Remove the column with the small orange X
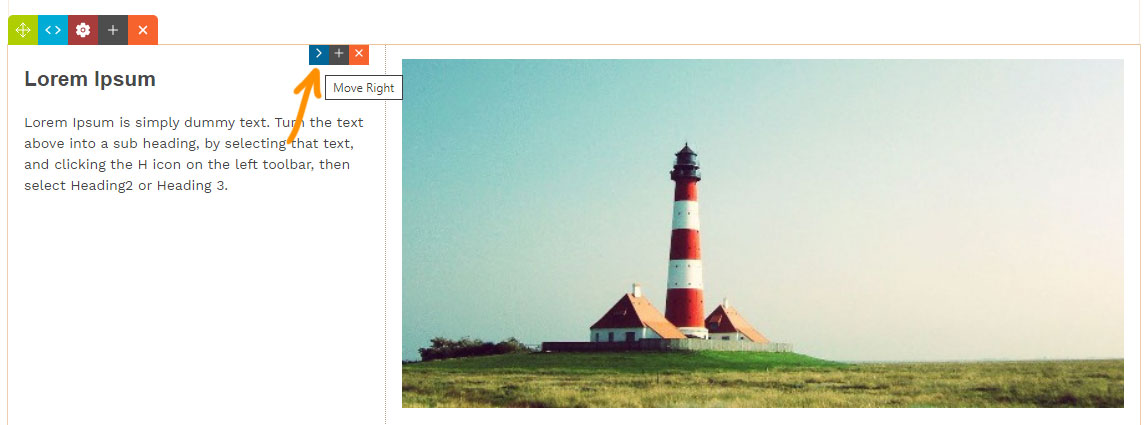 click(x=359, y=54)
